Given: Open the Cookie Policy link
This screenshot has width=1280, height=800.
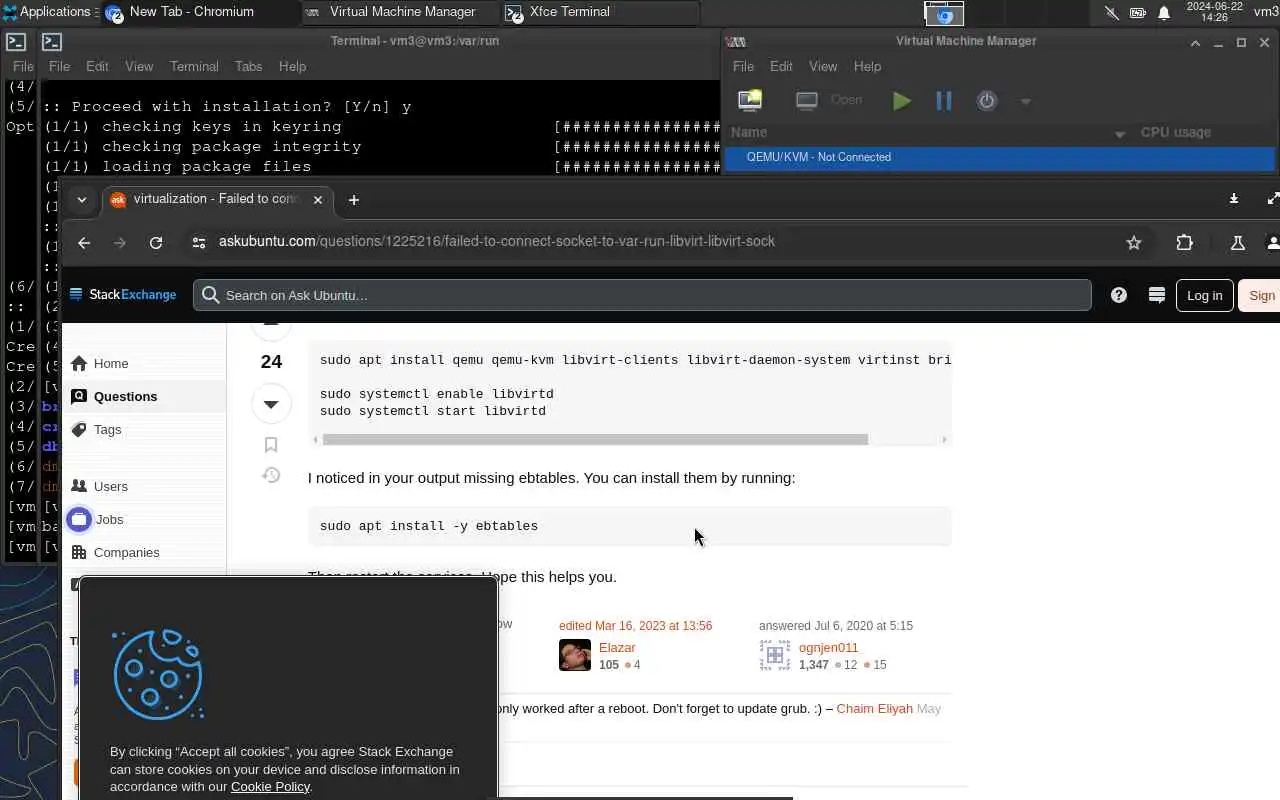Looking at the screenshot, I should pyautogui.click(x=270, y=787).
